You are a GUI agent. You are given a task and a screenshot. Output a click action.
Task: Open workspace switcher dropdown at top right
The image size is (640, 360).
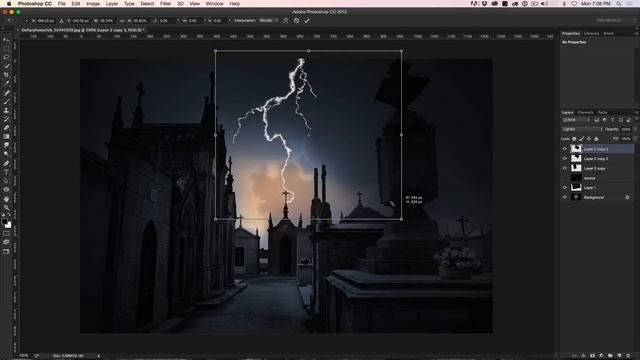(x=615, y=20)
